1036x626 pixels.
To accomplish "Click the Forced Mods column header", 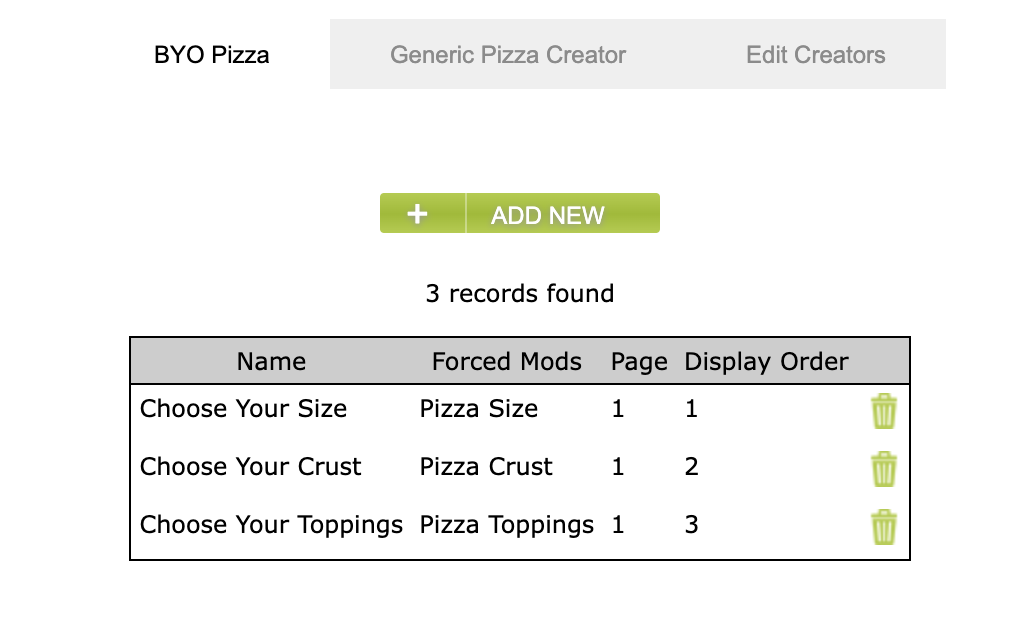I will coord(506,361).
